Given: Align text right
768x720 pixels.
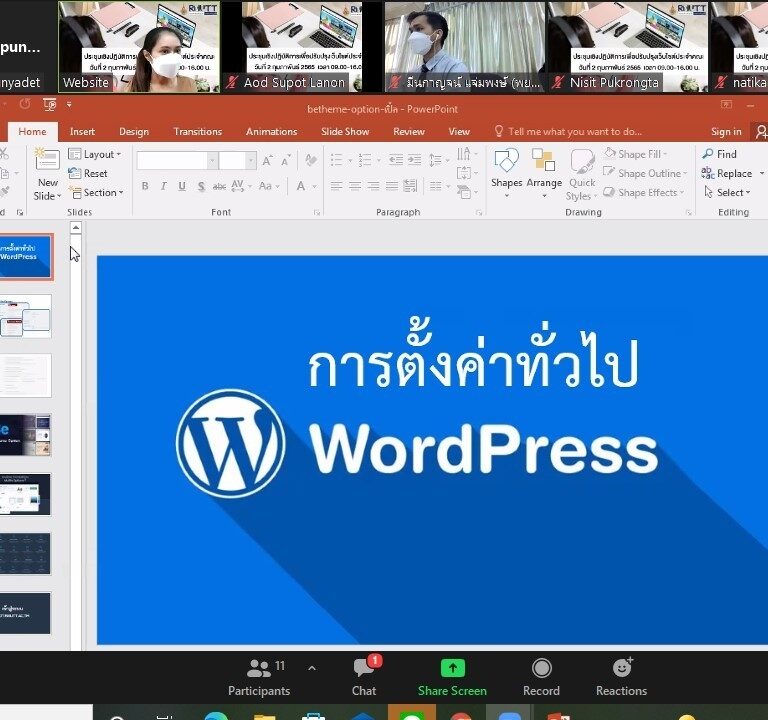Looking at the screenshot, I should click(373, 186).
